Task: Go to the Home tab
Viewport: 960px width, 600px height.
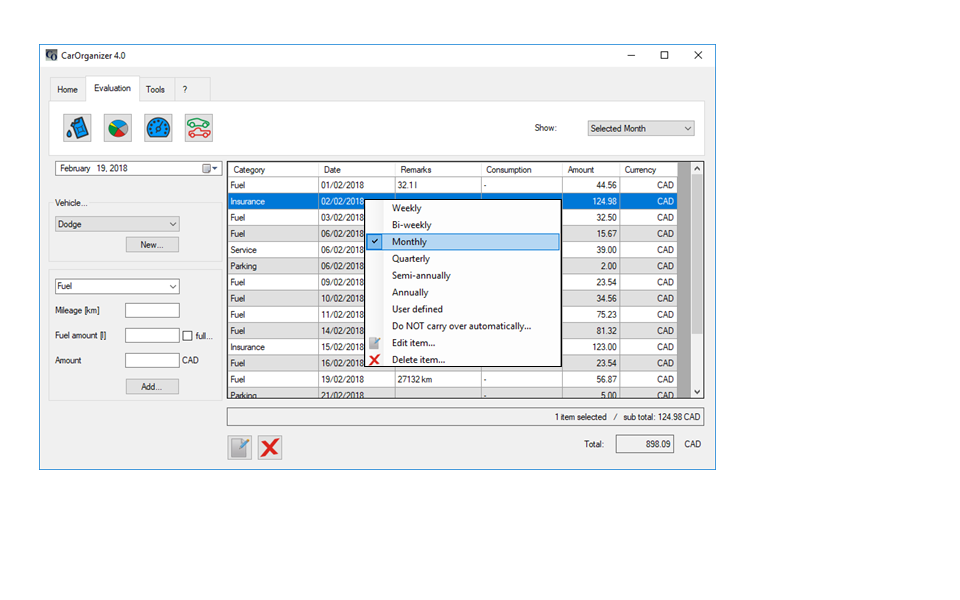Action: (67, 90)
